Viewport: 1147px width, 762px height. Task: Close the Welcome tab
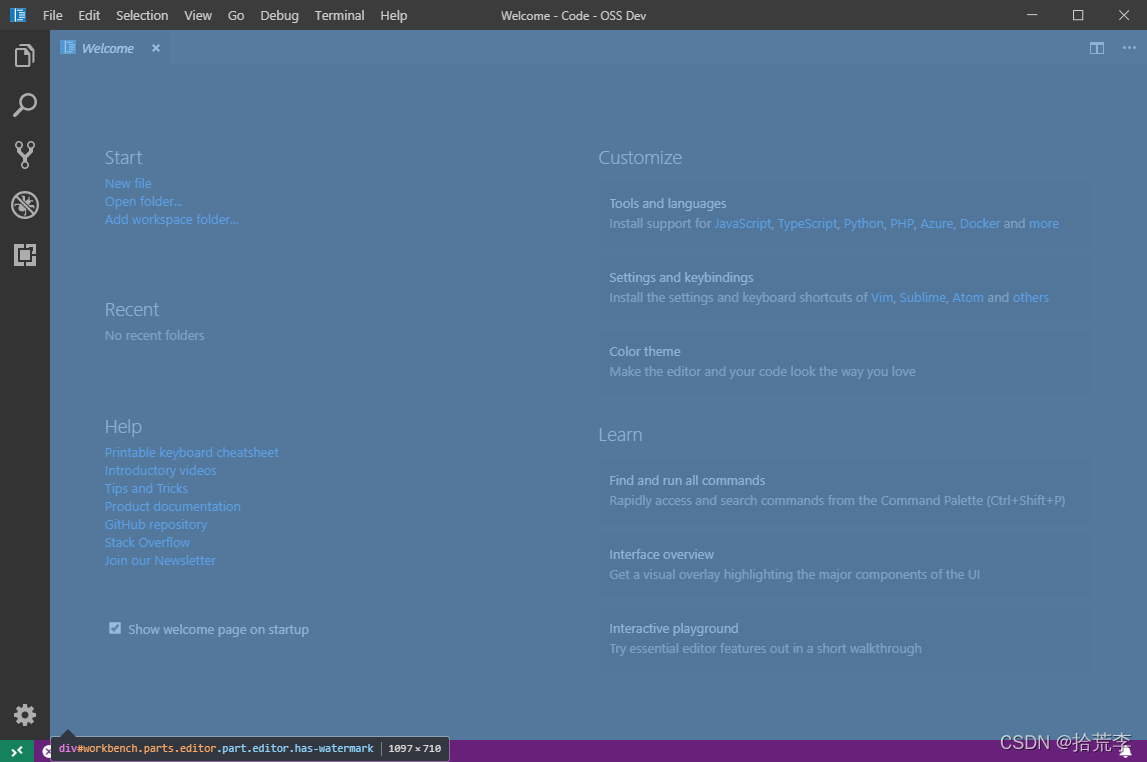[x=156, y=48]
